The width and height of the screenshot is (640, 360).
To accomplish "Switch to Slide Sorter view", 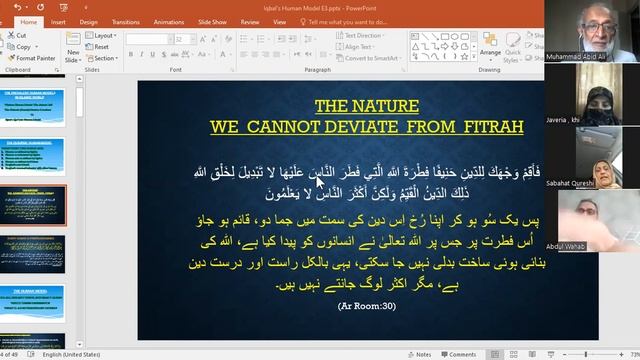I will (513, 354).
